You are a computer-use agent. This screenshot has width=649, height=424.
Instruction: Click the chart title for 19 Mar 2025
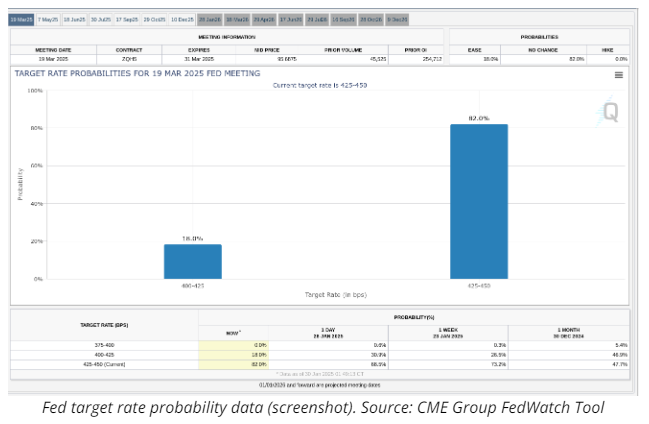[x=137, y=73]
